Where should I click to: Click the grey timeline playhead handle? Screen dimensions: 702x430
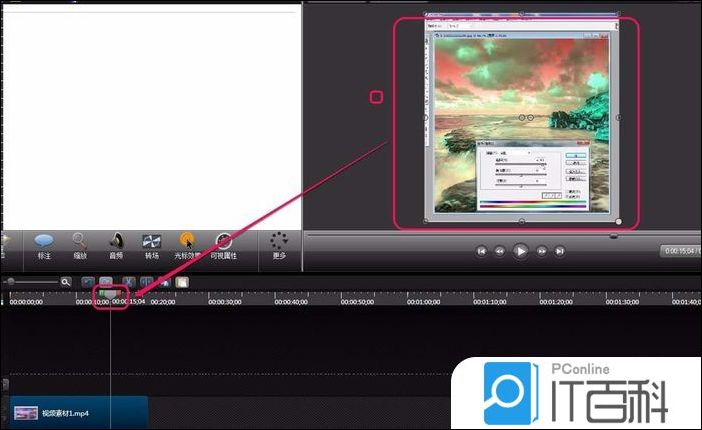point(111,296)
